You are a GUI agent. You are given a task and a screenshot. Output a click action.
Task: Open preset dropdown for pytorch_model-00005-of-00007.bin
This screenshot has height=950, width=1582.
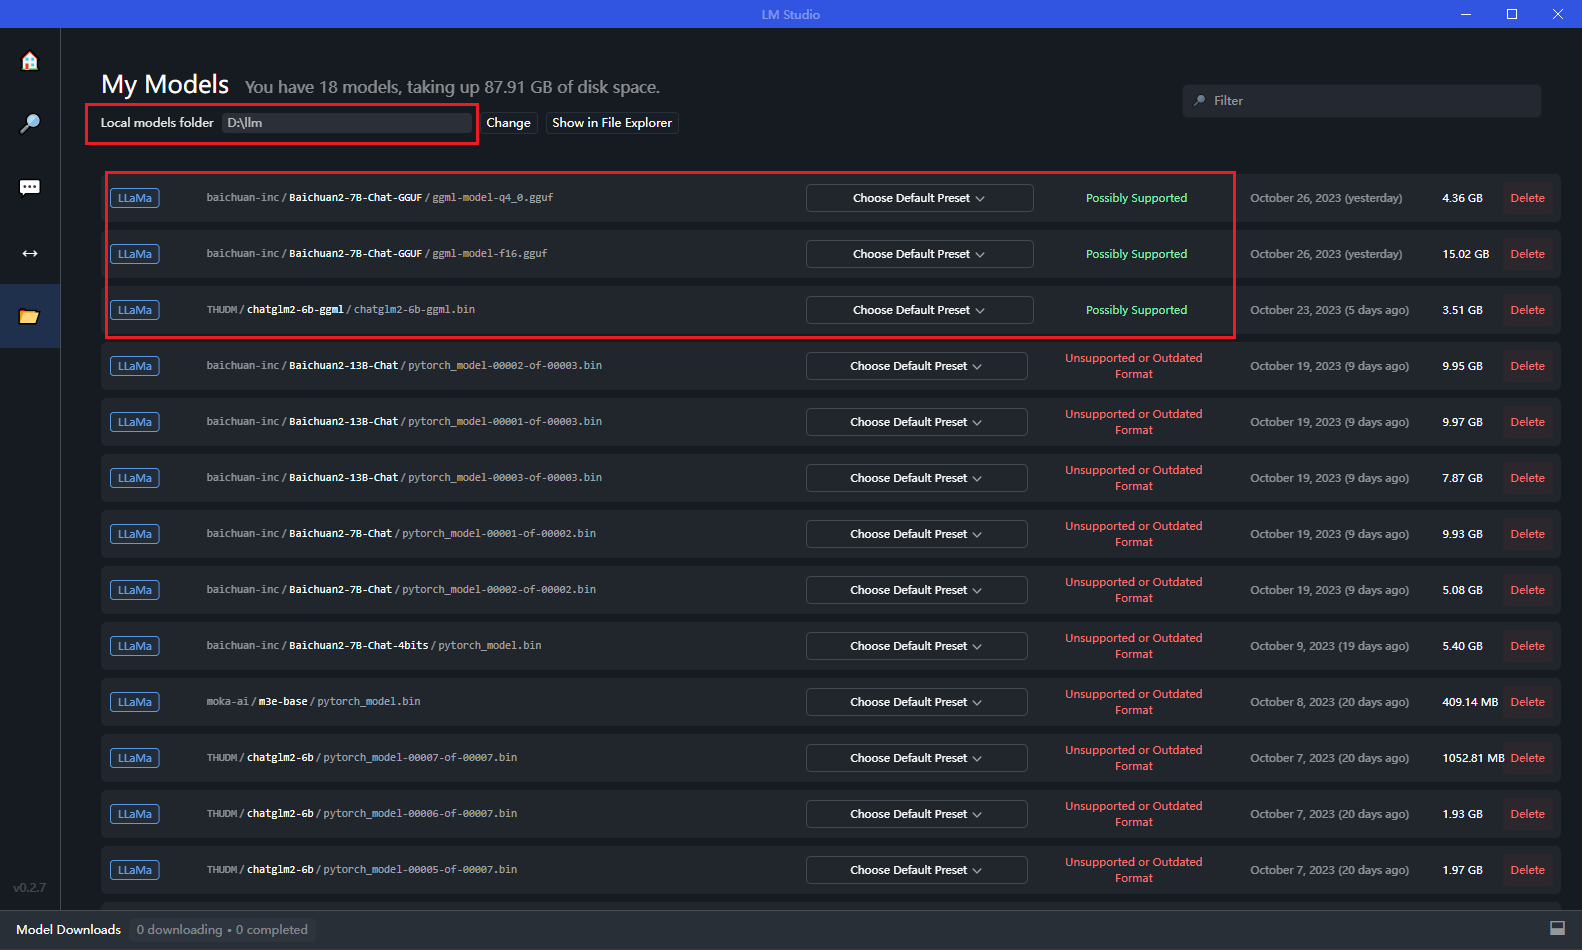[x=916, y=870]
